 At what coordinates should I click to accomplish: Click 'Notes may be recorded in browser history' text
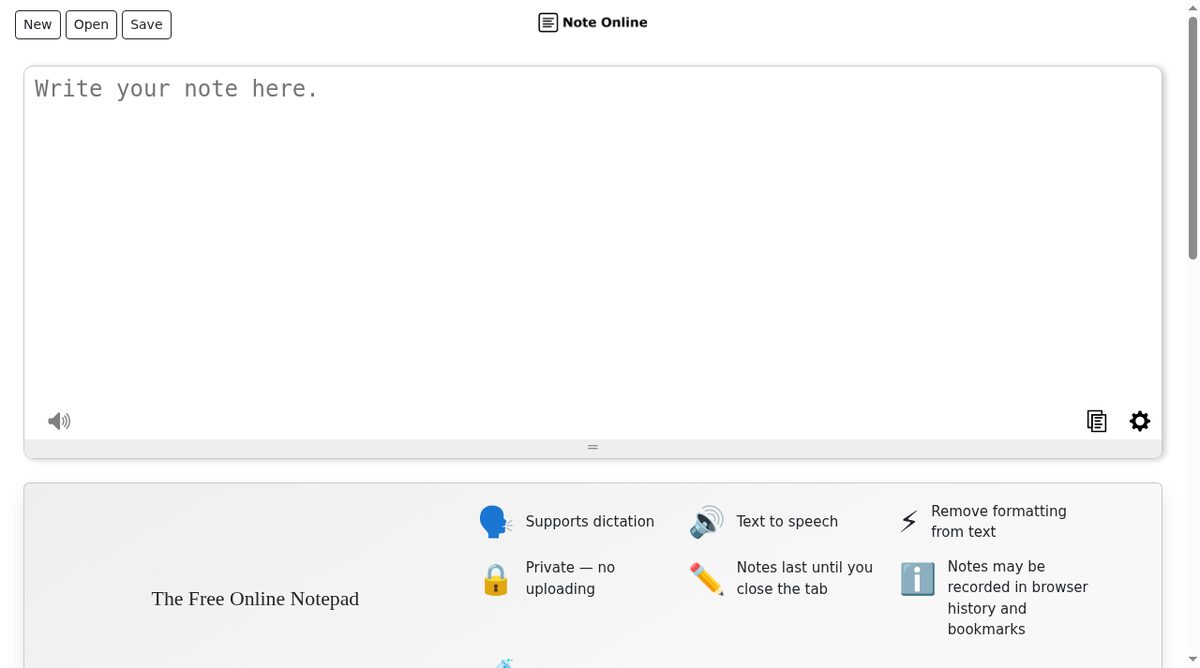(x=1018, y=598)
